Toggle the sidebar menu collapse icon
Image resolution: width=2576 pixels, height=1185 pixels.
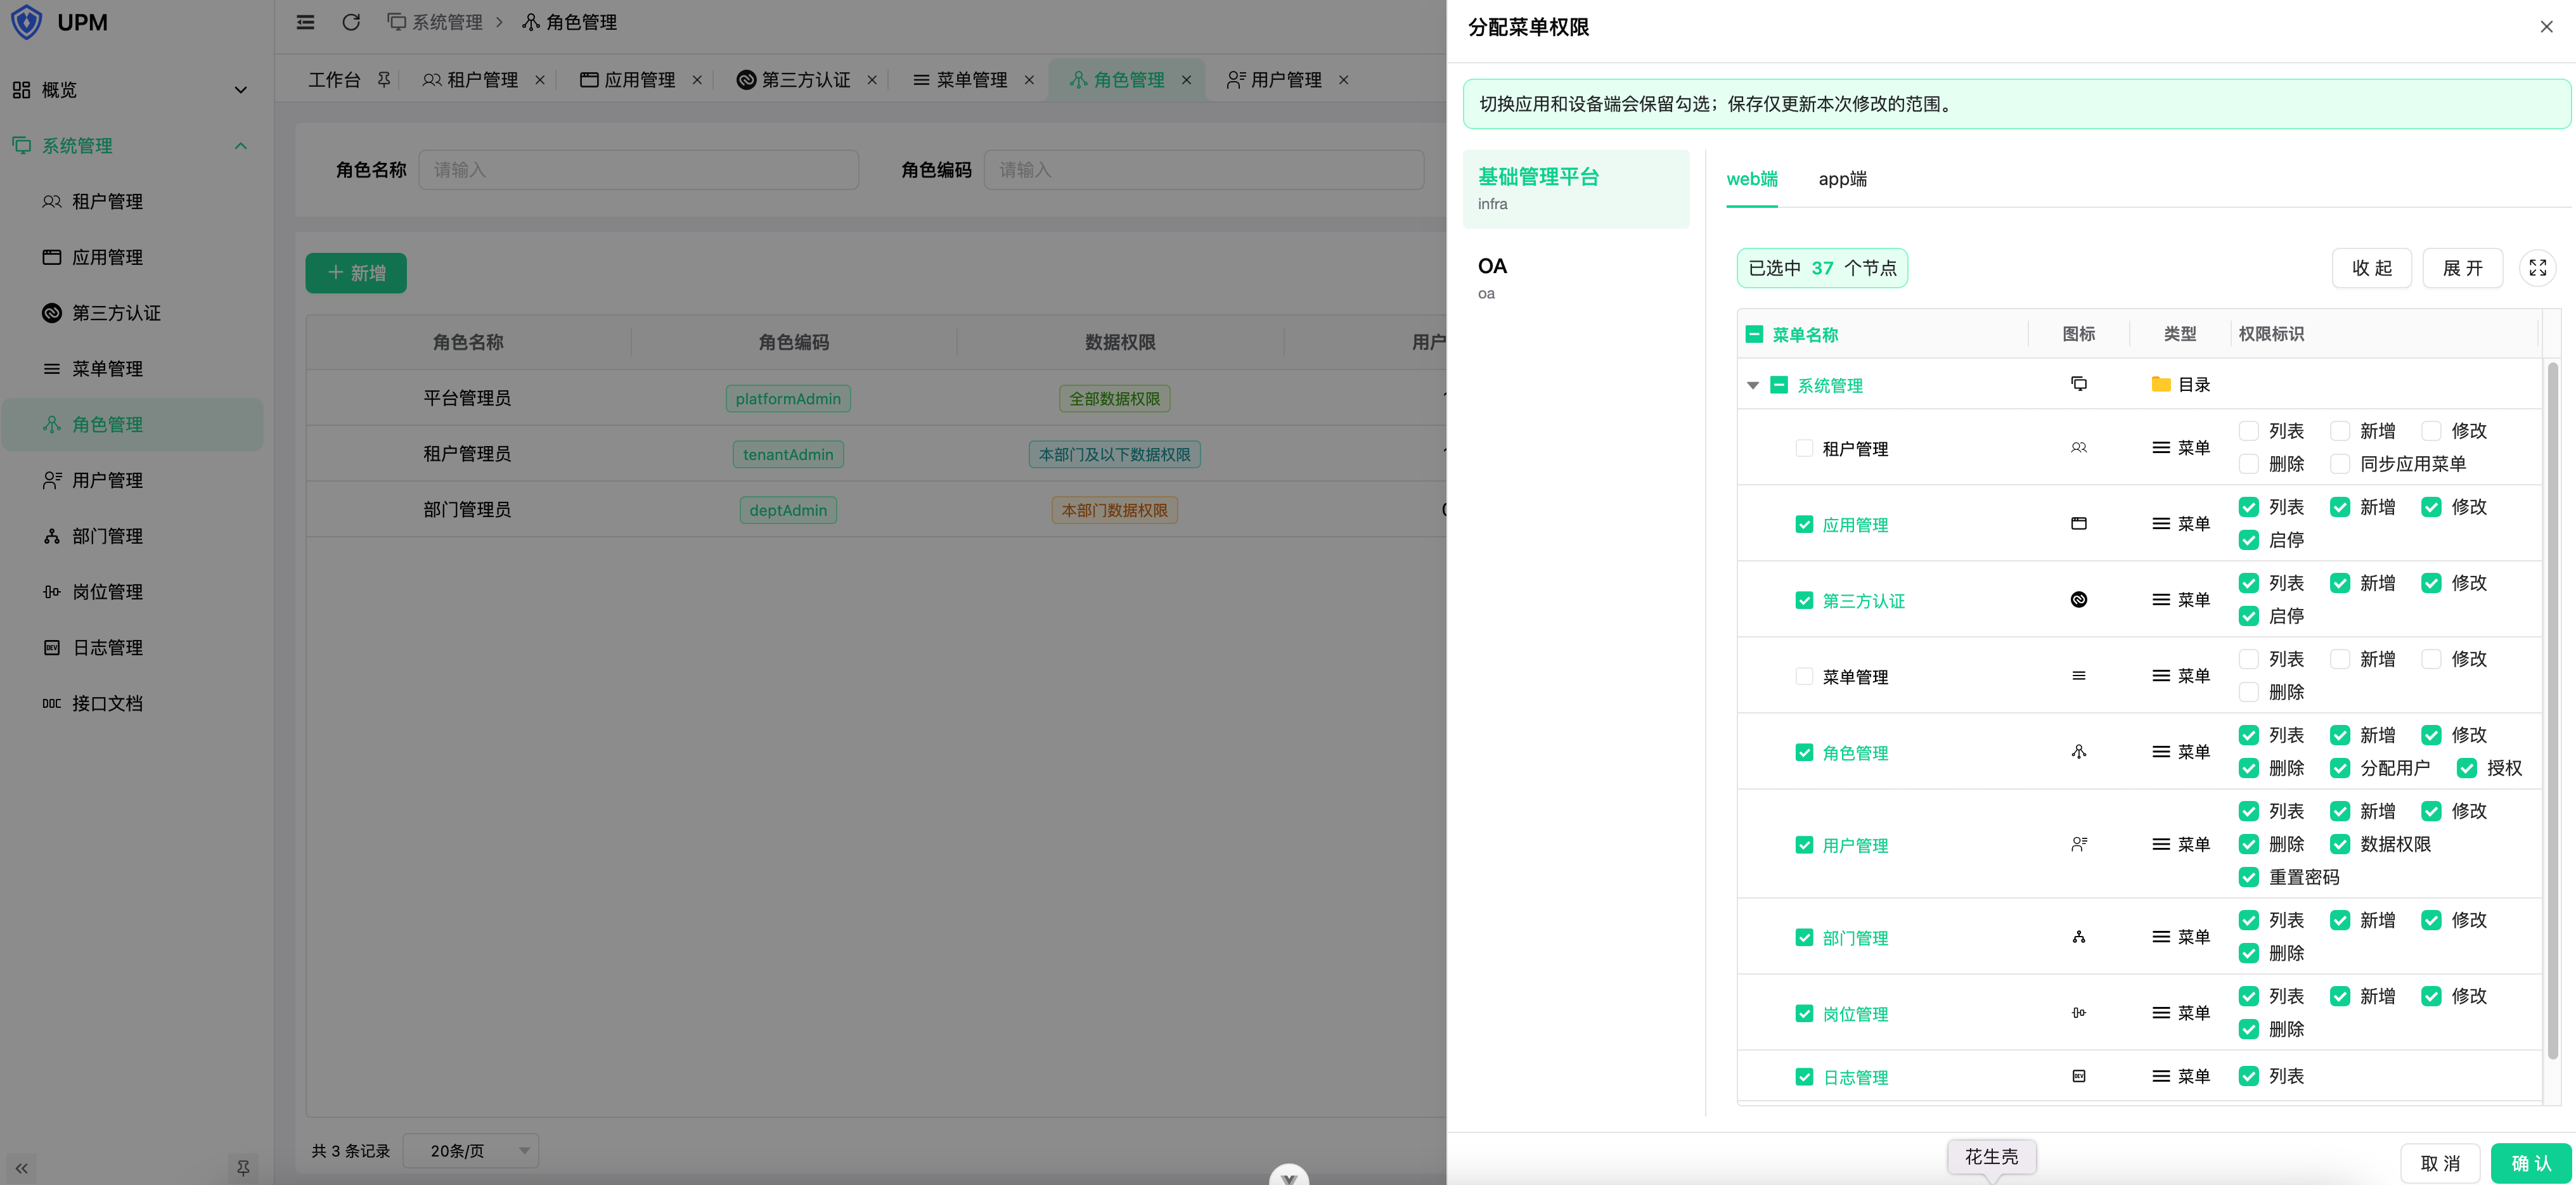[305, 22]
